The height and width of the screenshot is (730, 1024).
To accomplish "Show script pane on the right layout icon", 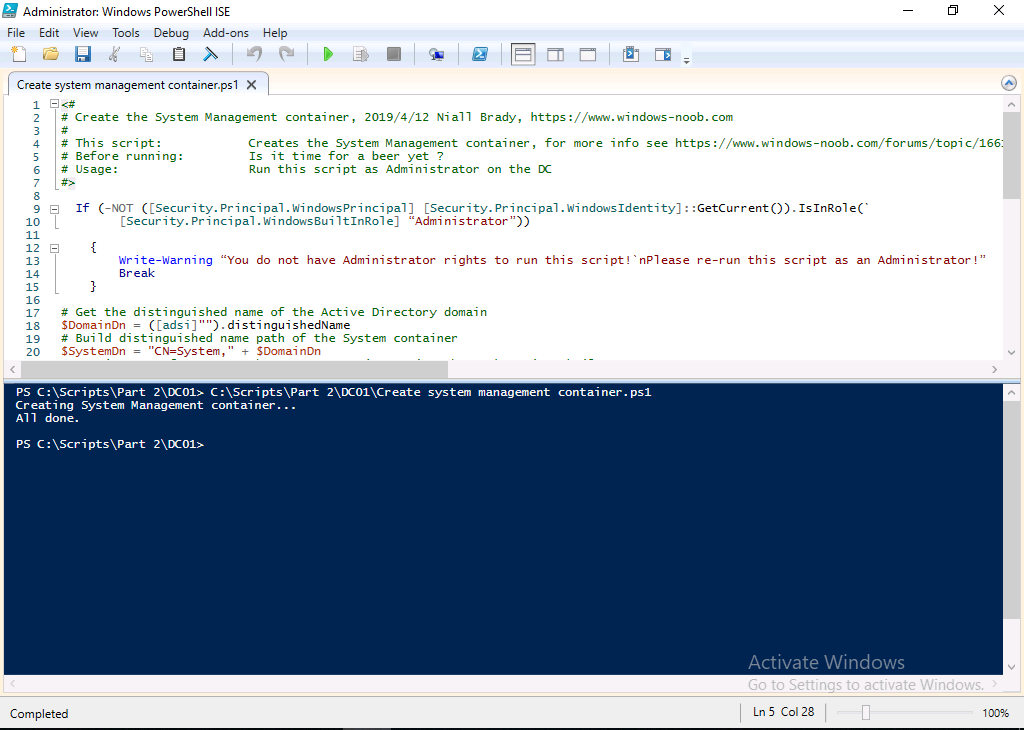I will coord(556,54).
